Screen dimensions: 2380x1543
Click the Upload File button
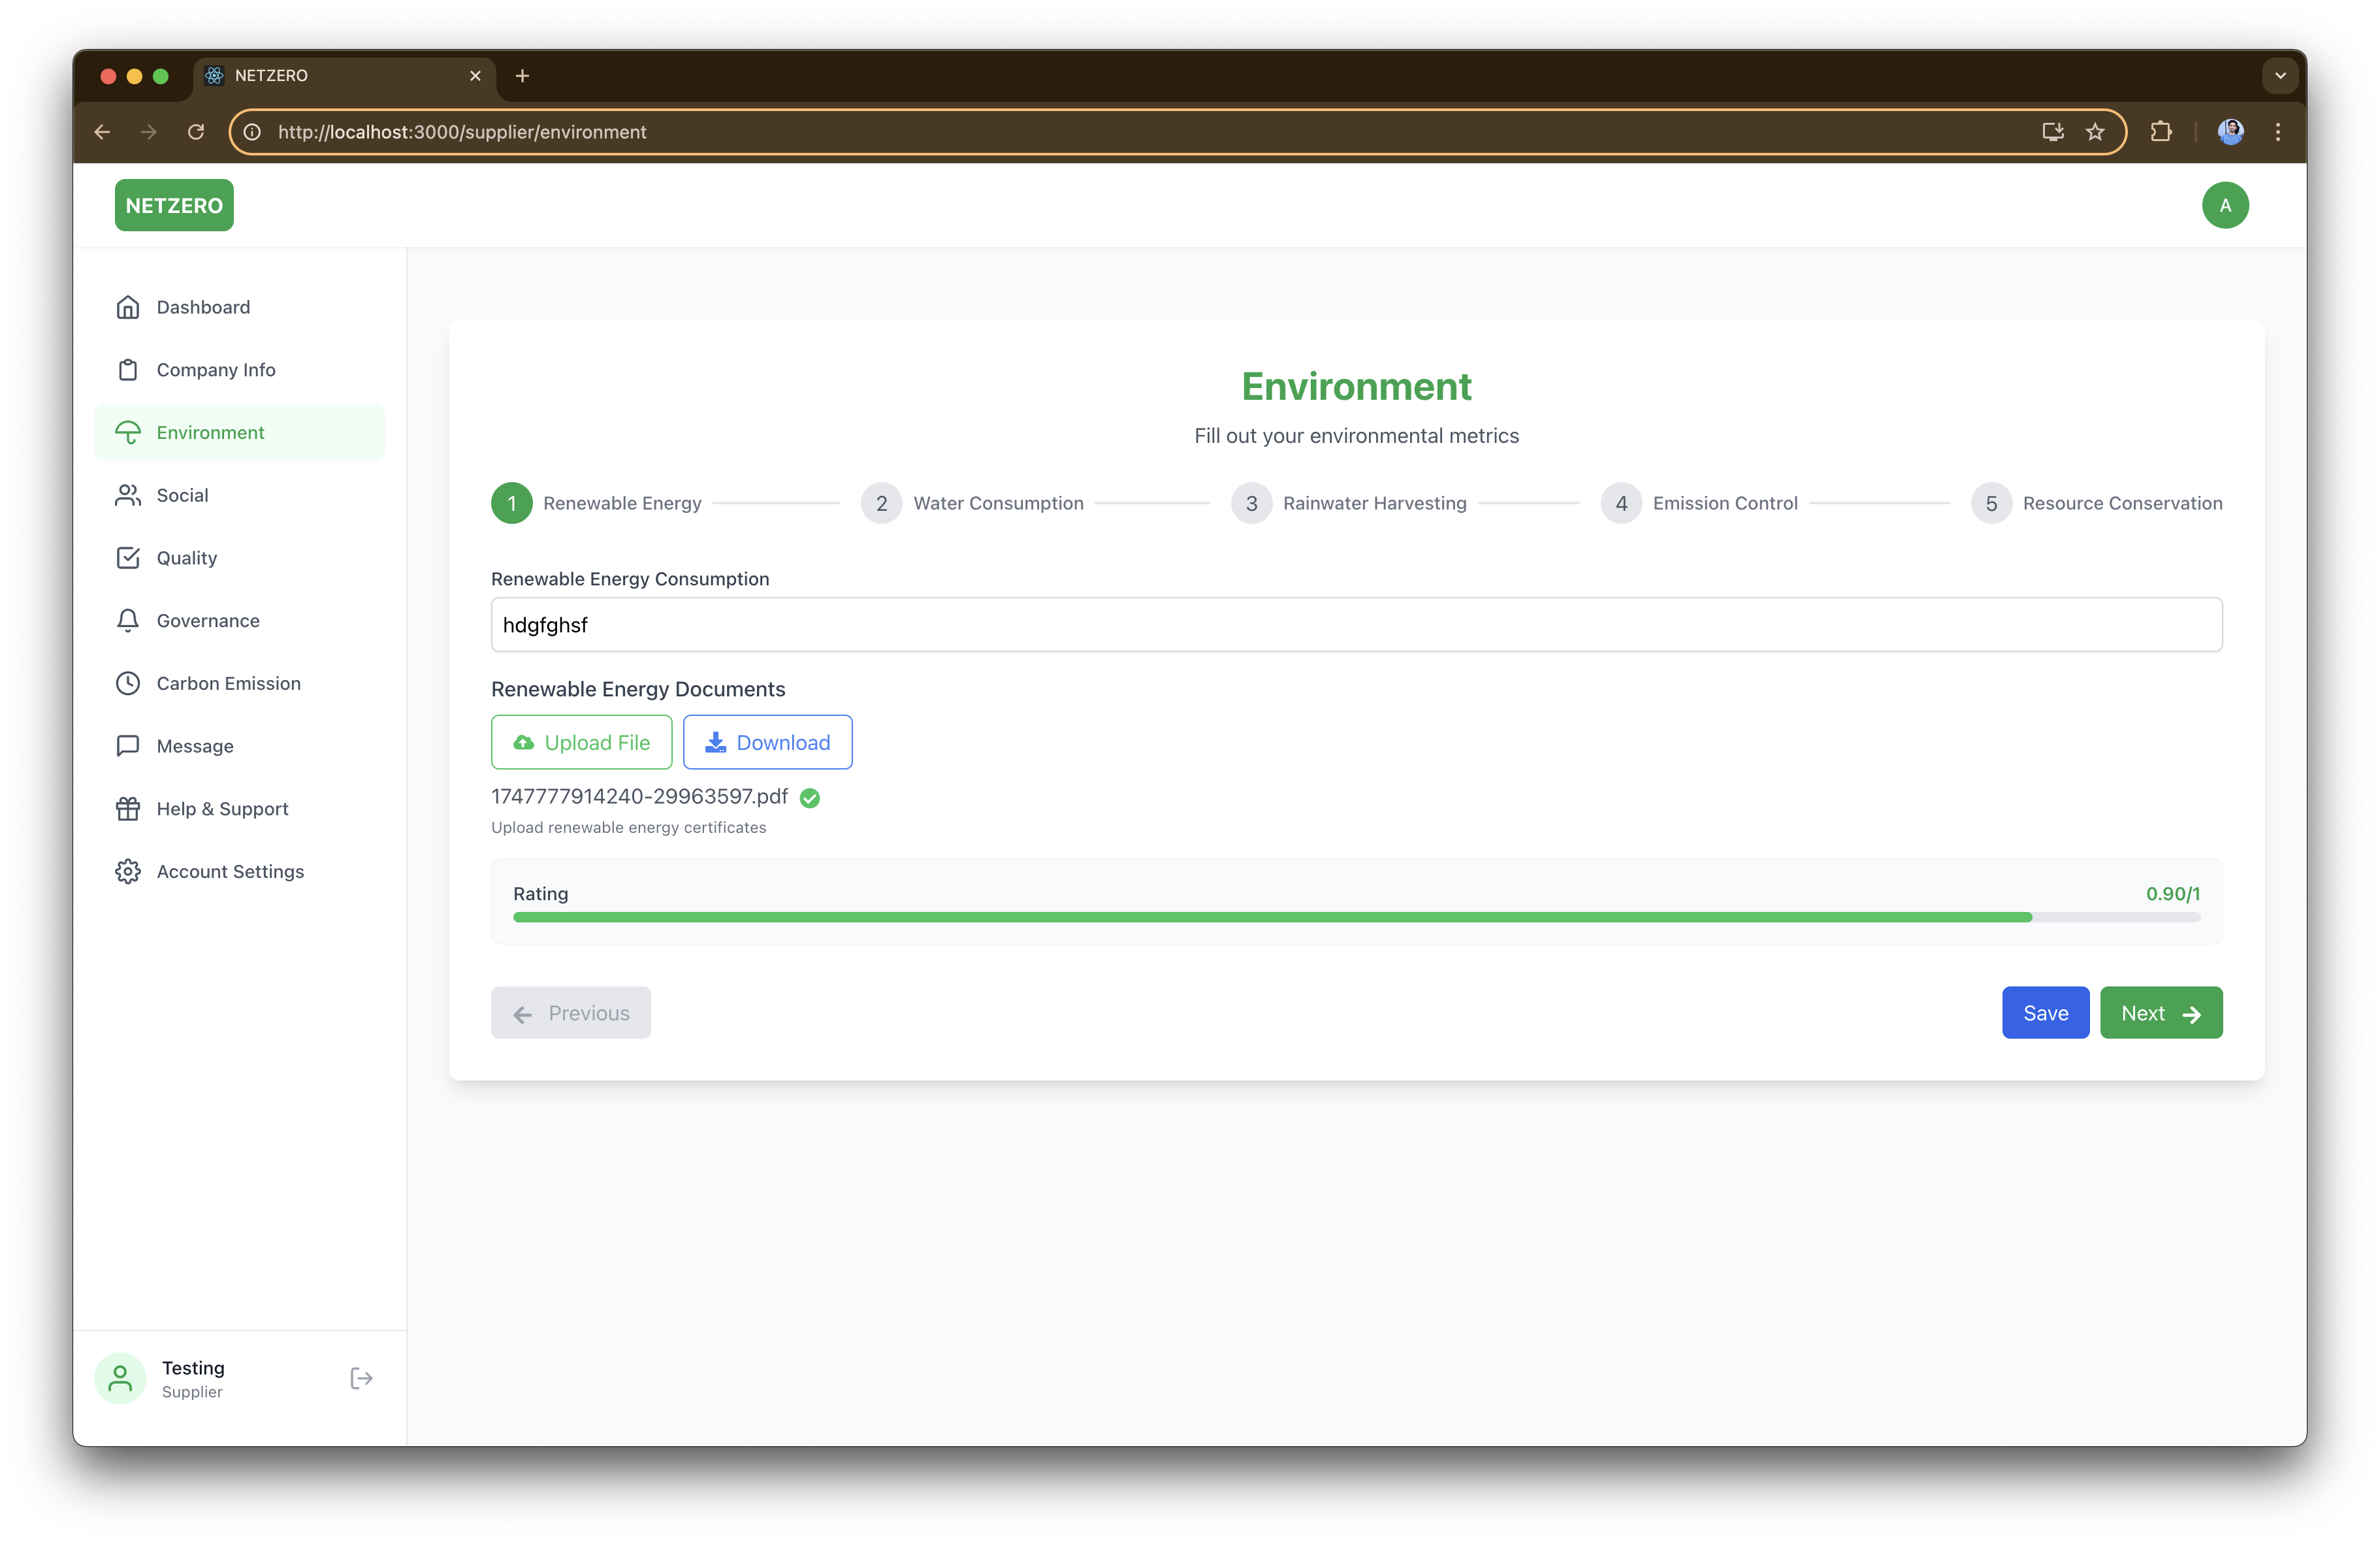pos(581,742)
